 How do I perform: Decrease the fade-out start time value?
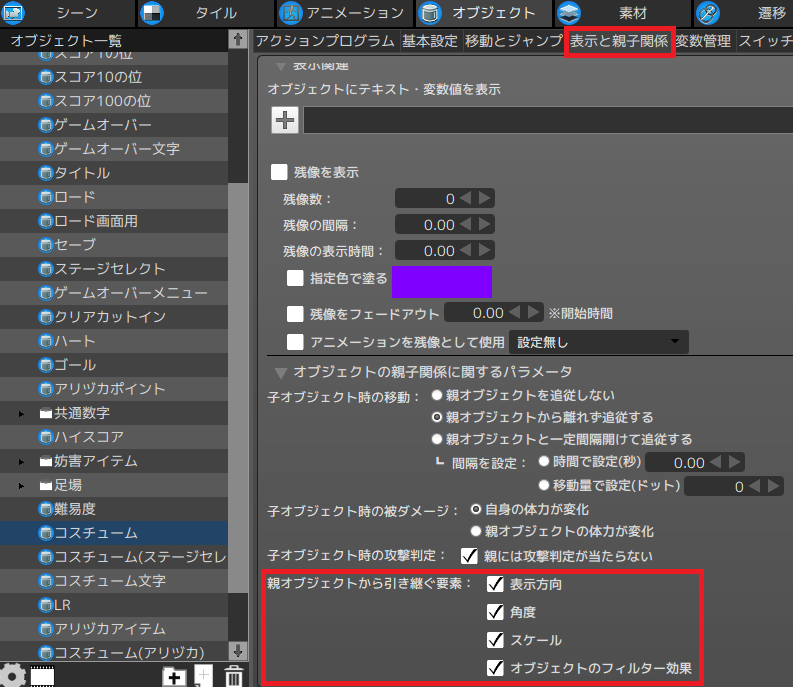[514, 313]
